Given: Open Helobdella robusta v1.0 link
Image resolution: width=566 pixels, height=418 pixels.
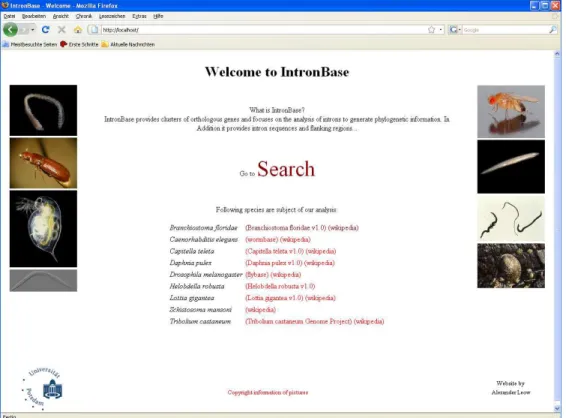Looking at the screenshot, I should [280, 286].
